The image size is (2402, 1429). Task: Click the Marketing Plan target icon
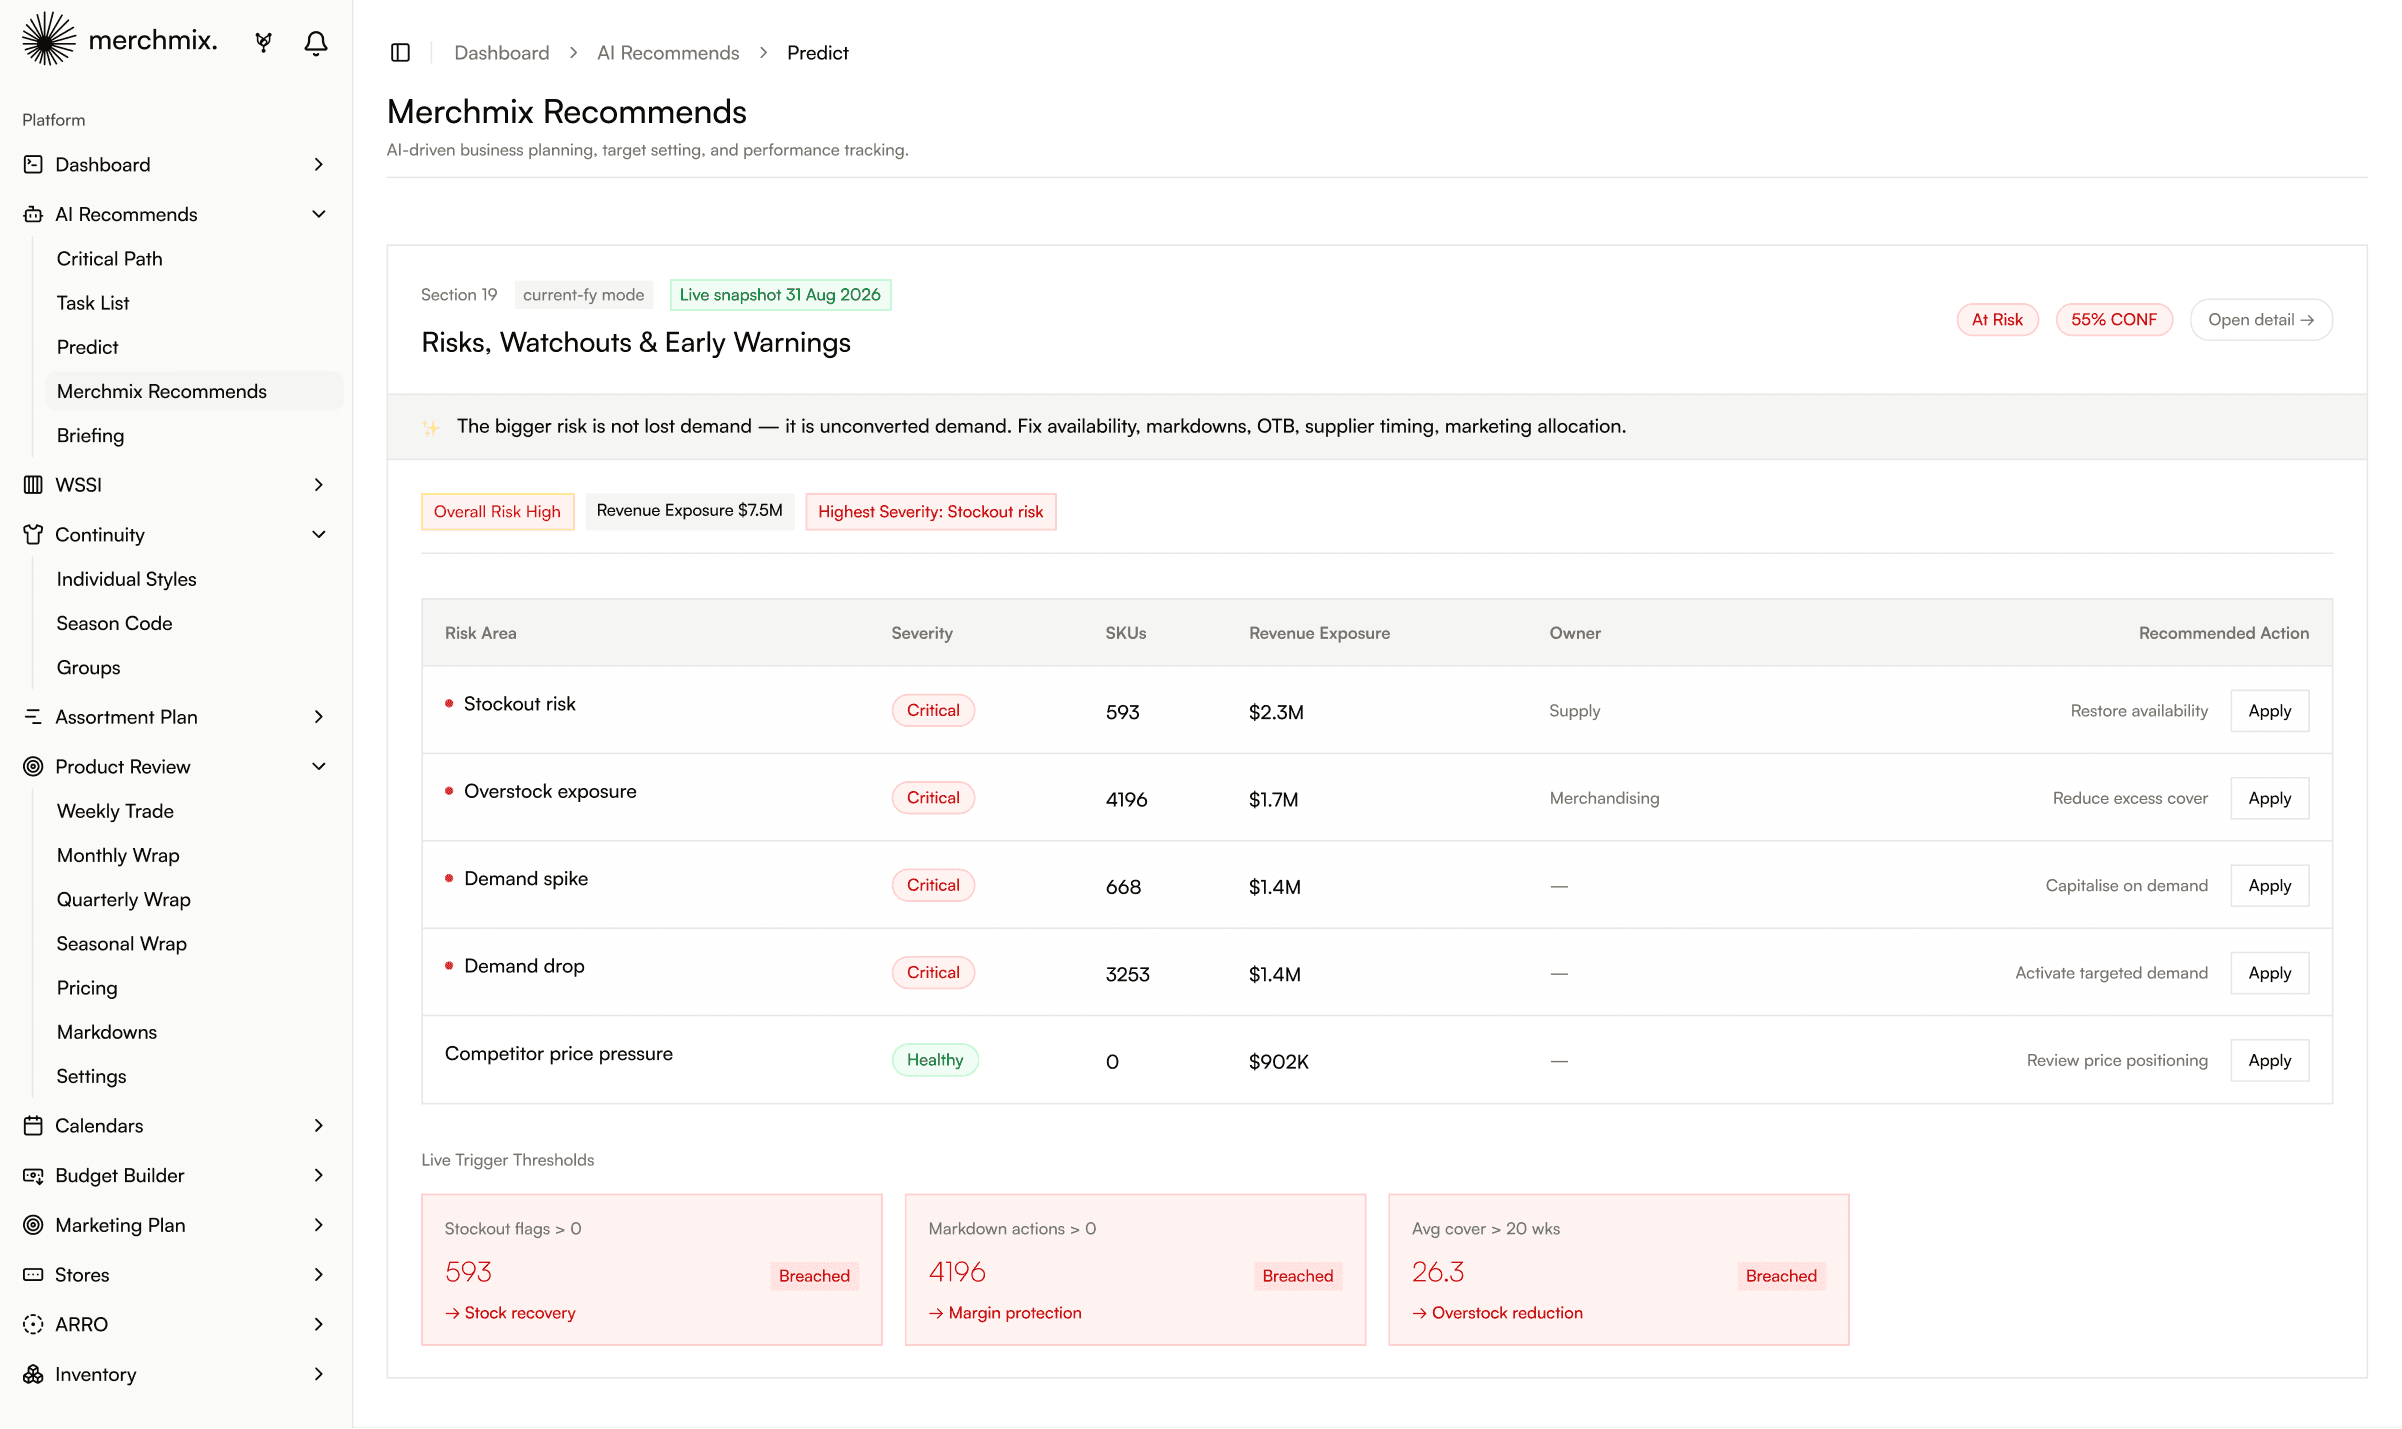click(x=33, y=1224)
